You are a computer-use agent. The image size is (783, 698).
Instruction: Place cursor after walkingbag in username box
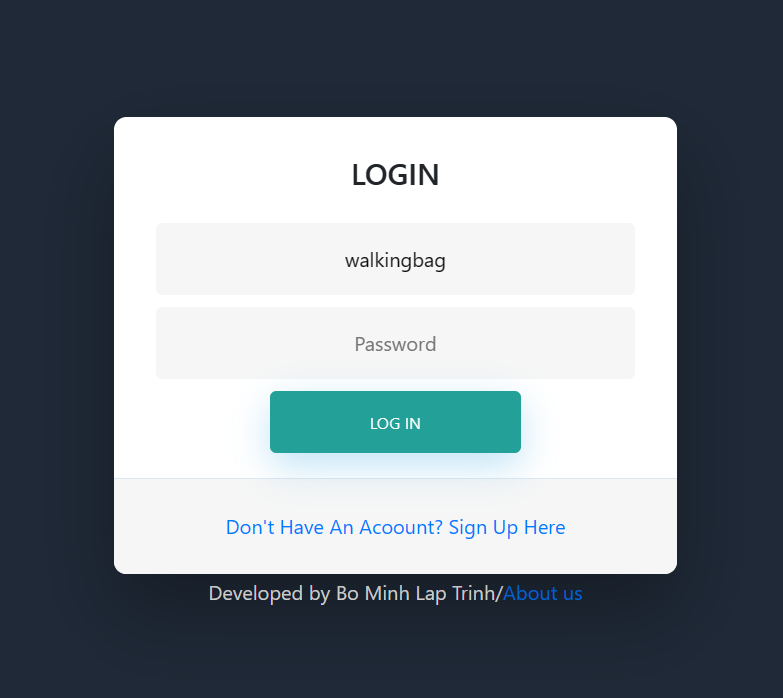pos(447,260)
